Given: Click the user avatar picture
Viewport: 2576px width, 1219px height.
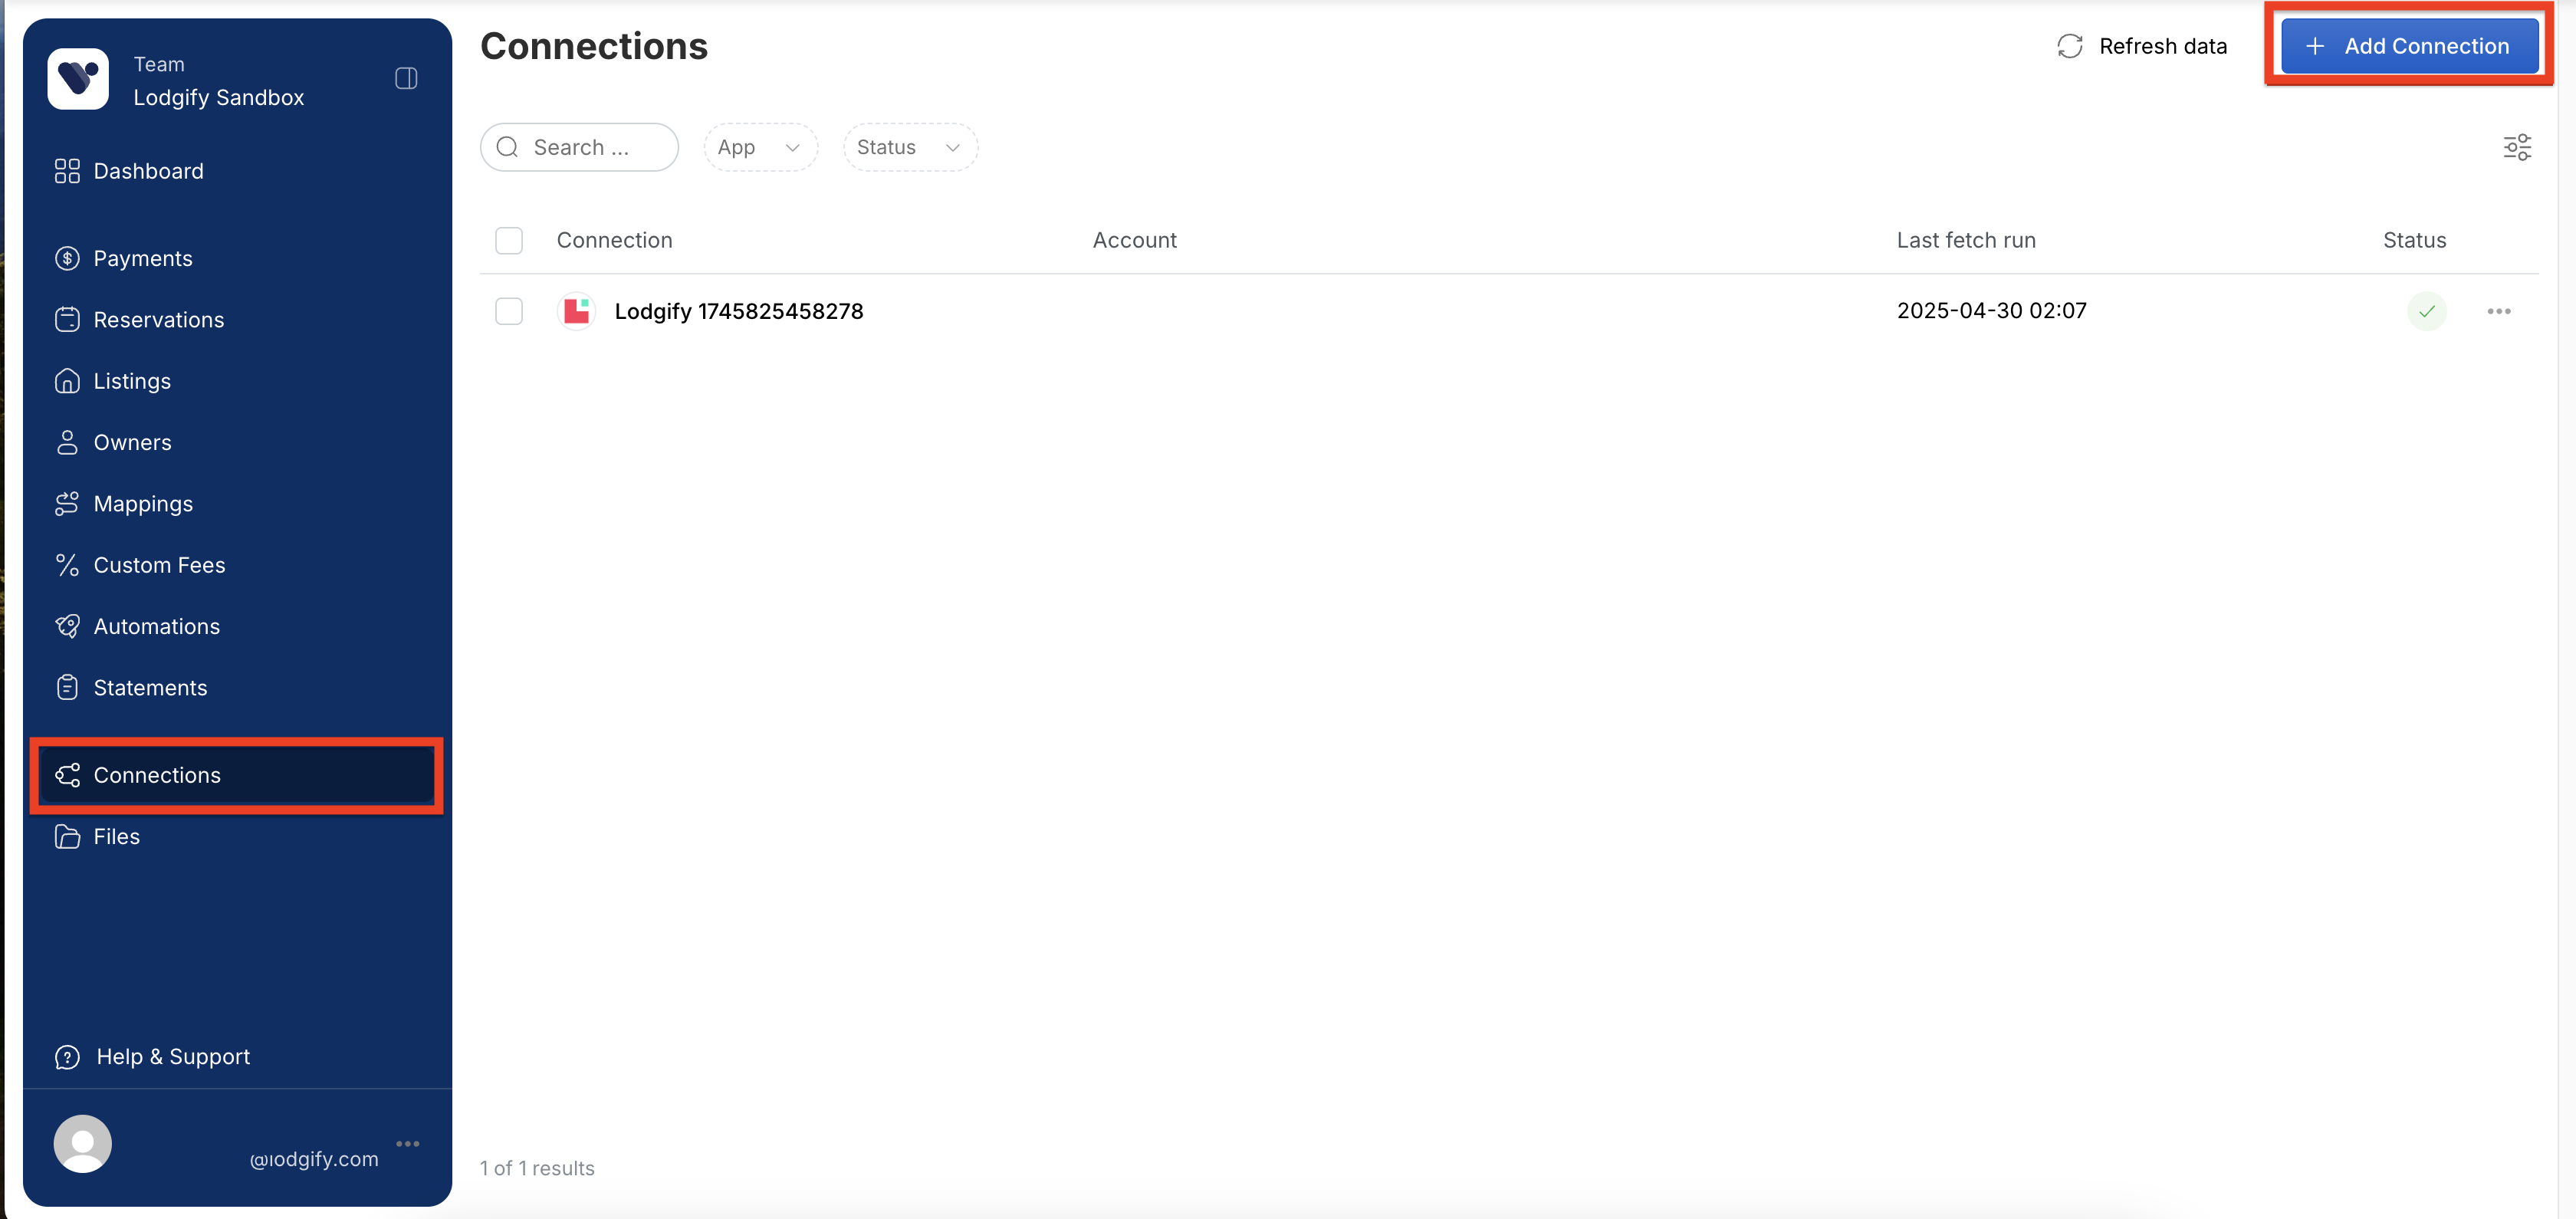Looking at the screenshot, I should (x=83, y=1143).
